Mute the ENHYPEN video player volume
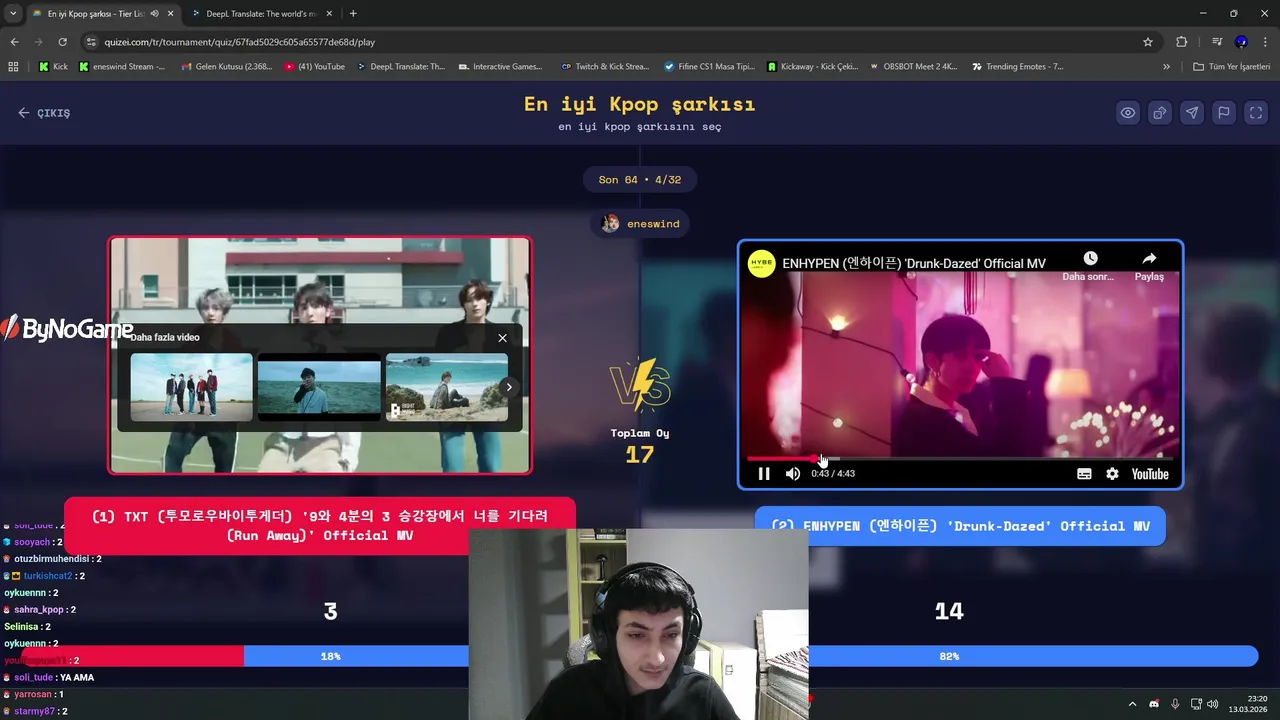This screenshot has width=1280, height=720. pos(793,474)
